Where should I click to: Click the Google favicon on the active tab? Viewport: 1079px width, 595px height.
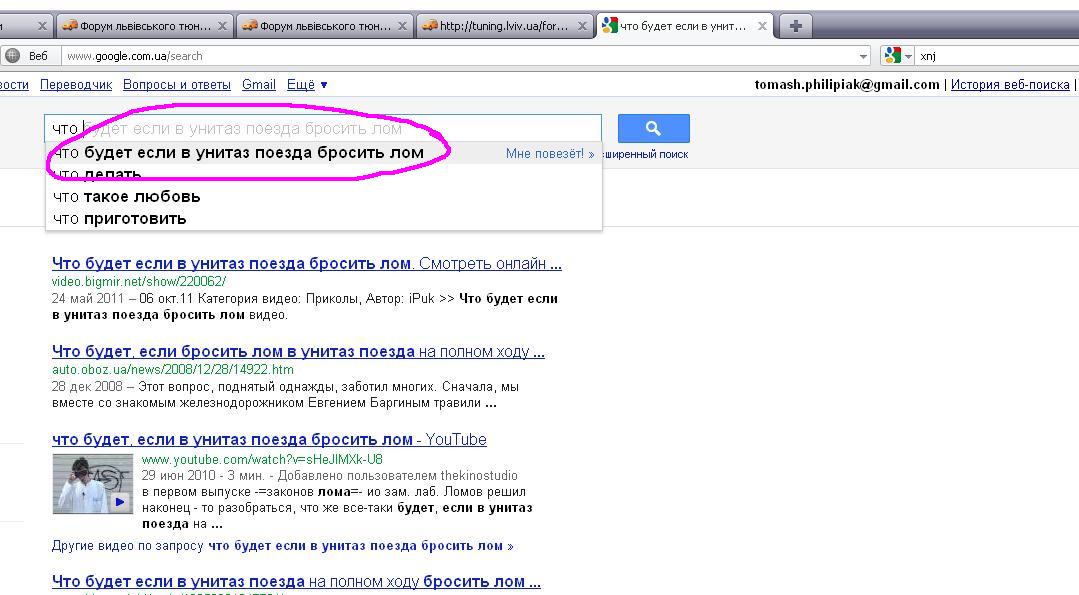[x=610, y=26]
